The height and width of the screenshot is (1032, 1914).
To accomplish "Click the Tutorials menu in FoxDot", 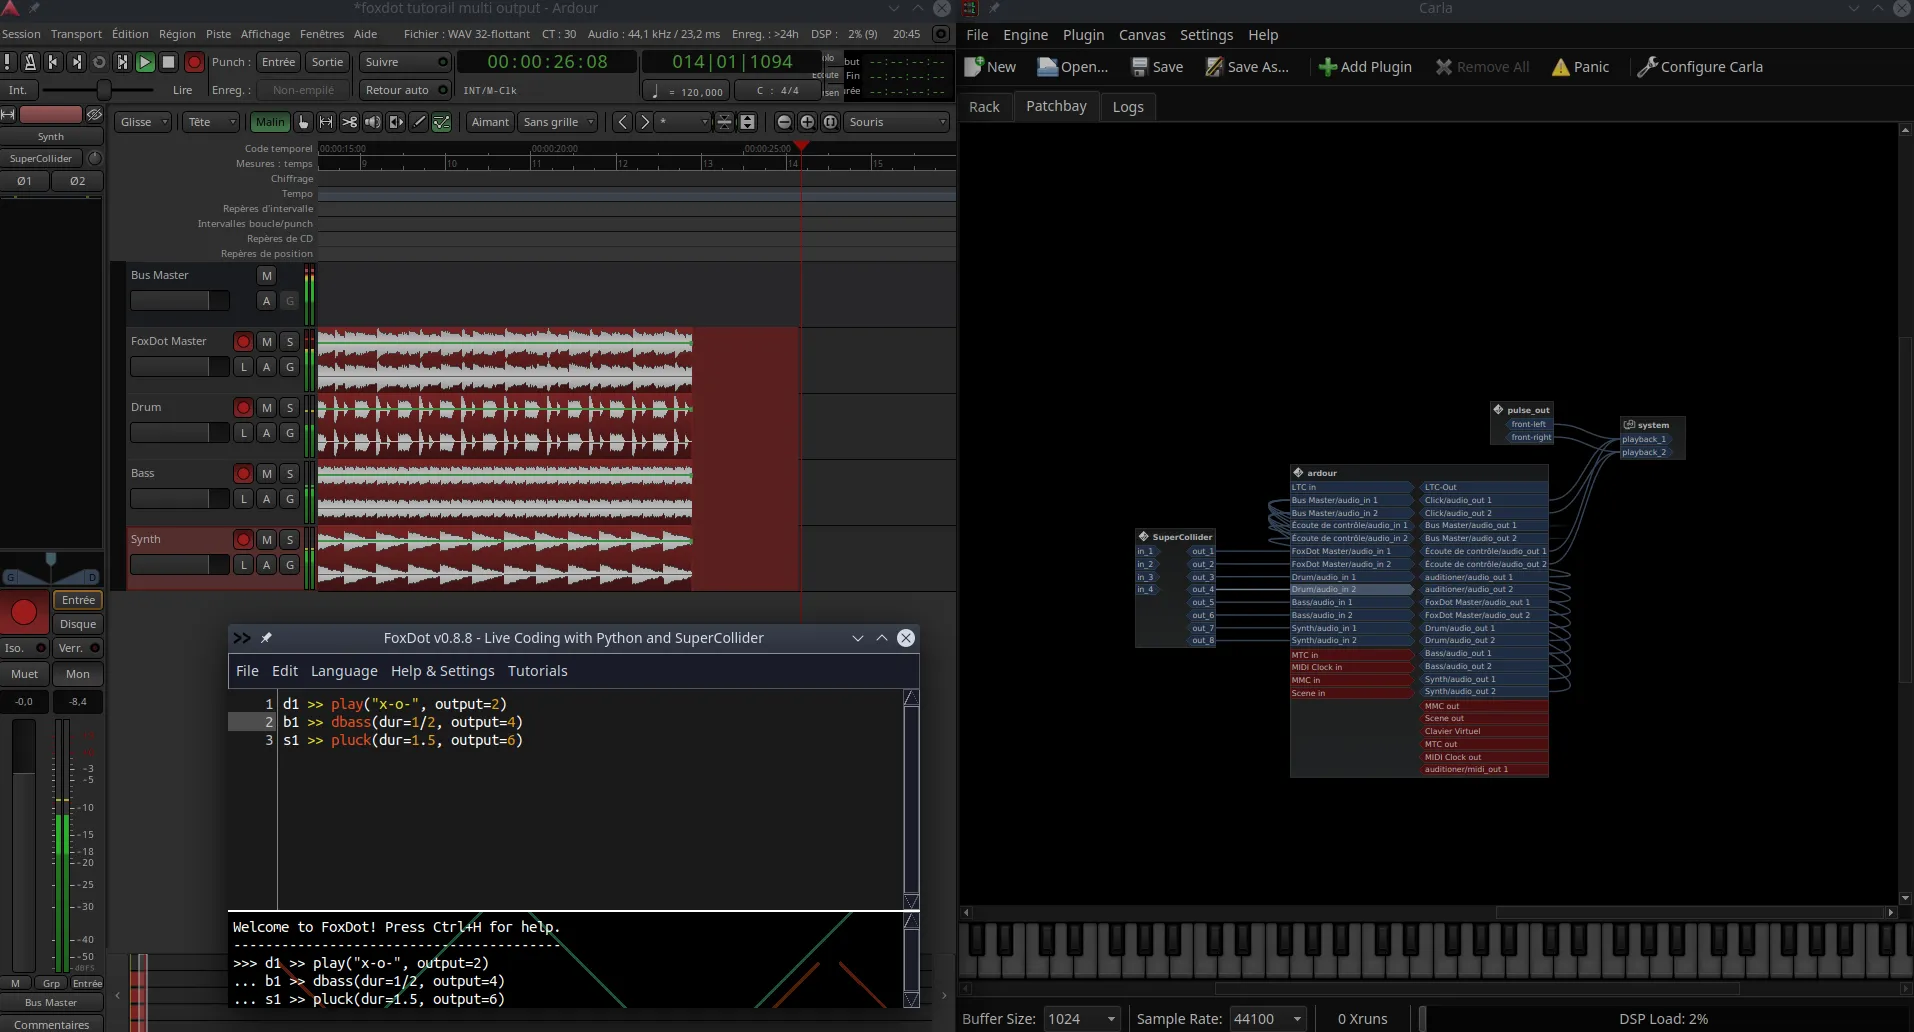I will (537, 671).
